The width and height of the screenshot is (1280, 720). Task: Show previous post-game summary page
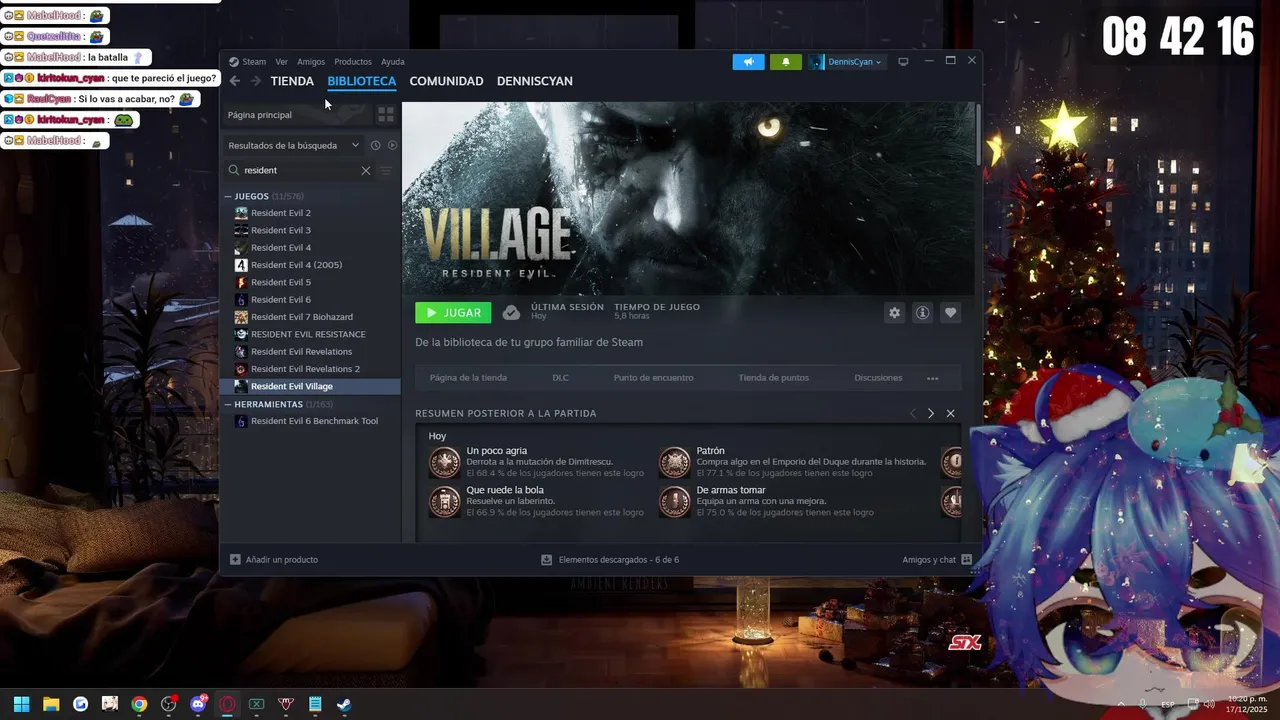pos(912,413)
